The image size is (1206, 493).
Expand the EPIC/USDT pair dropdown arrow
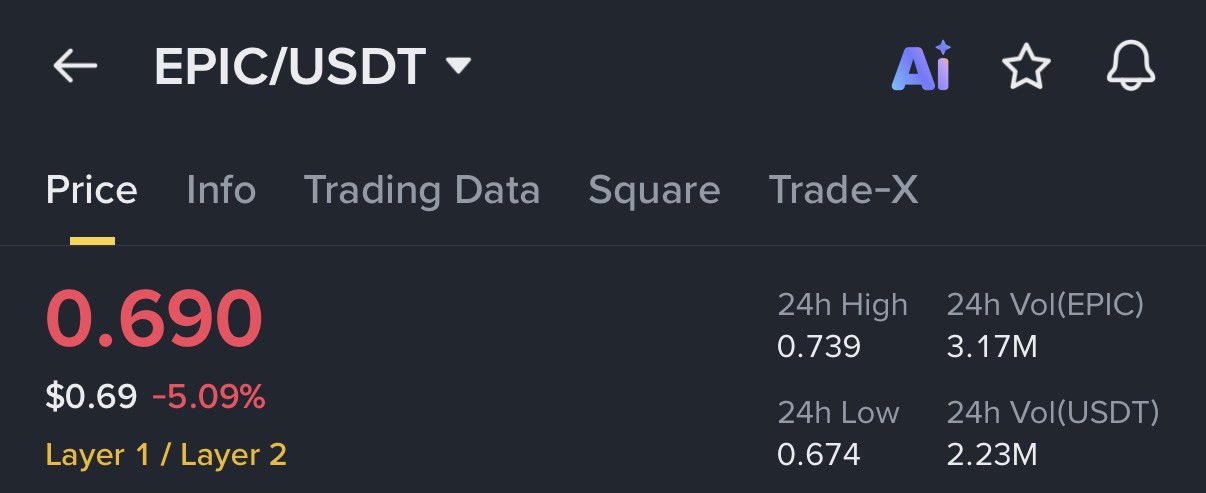[457, 67]
